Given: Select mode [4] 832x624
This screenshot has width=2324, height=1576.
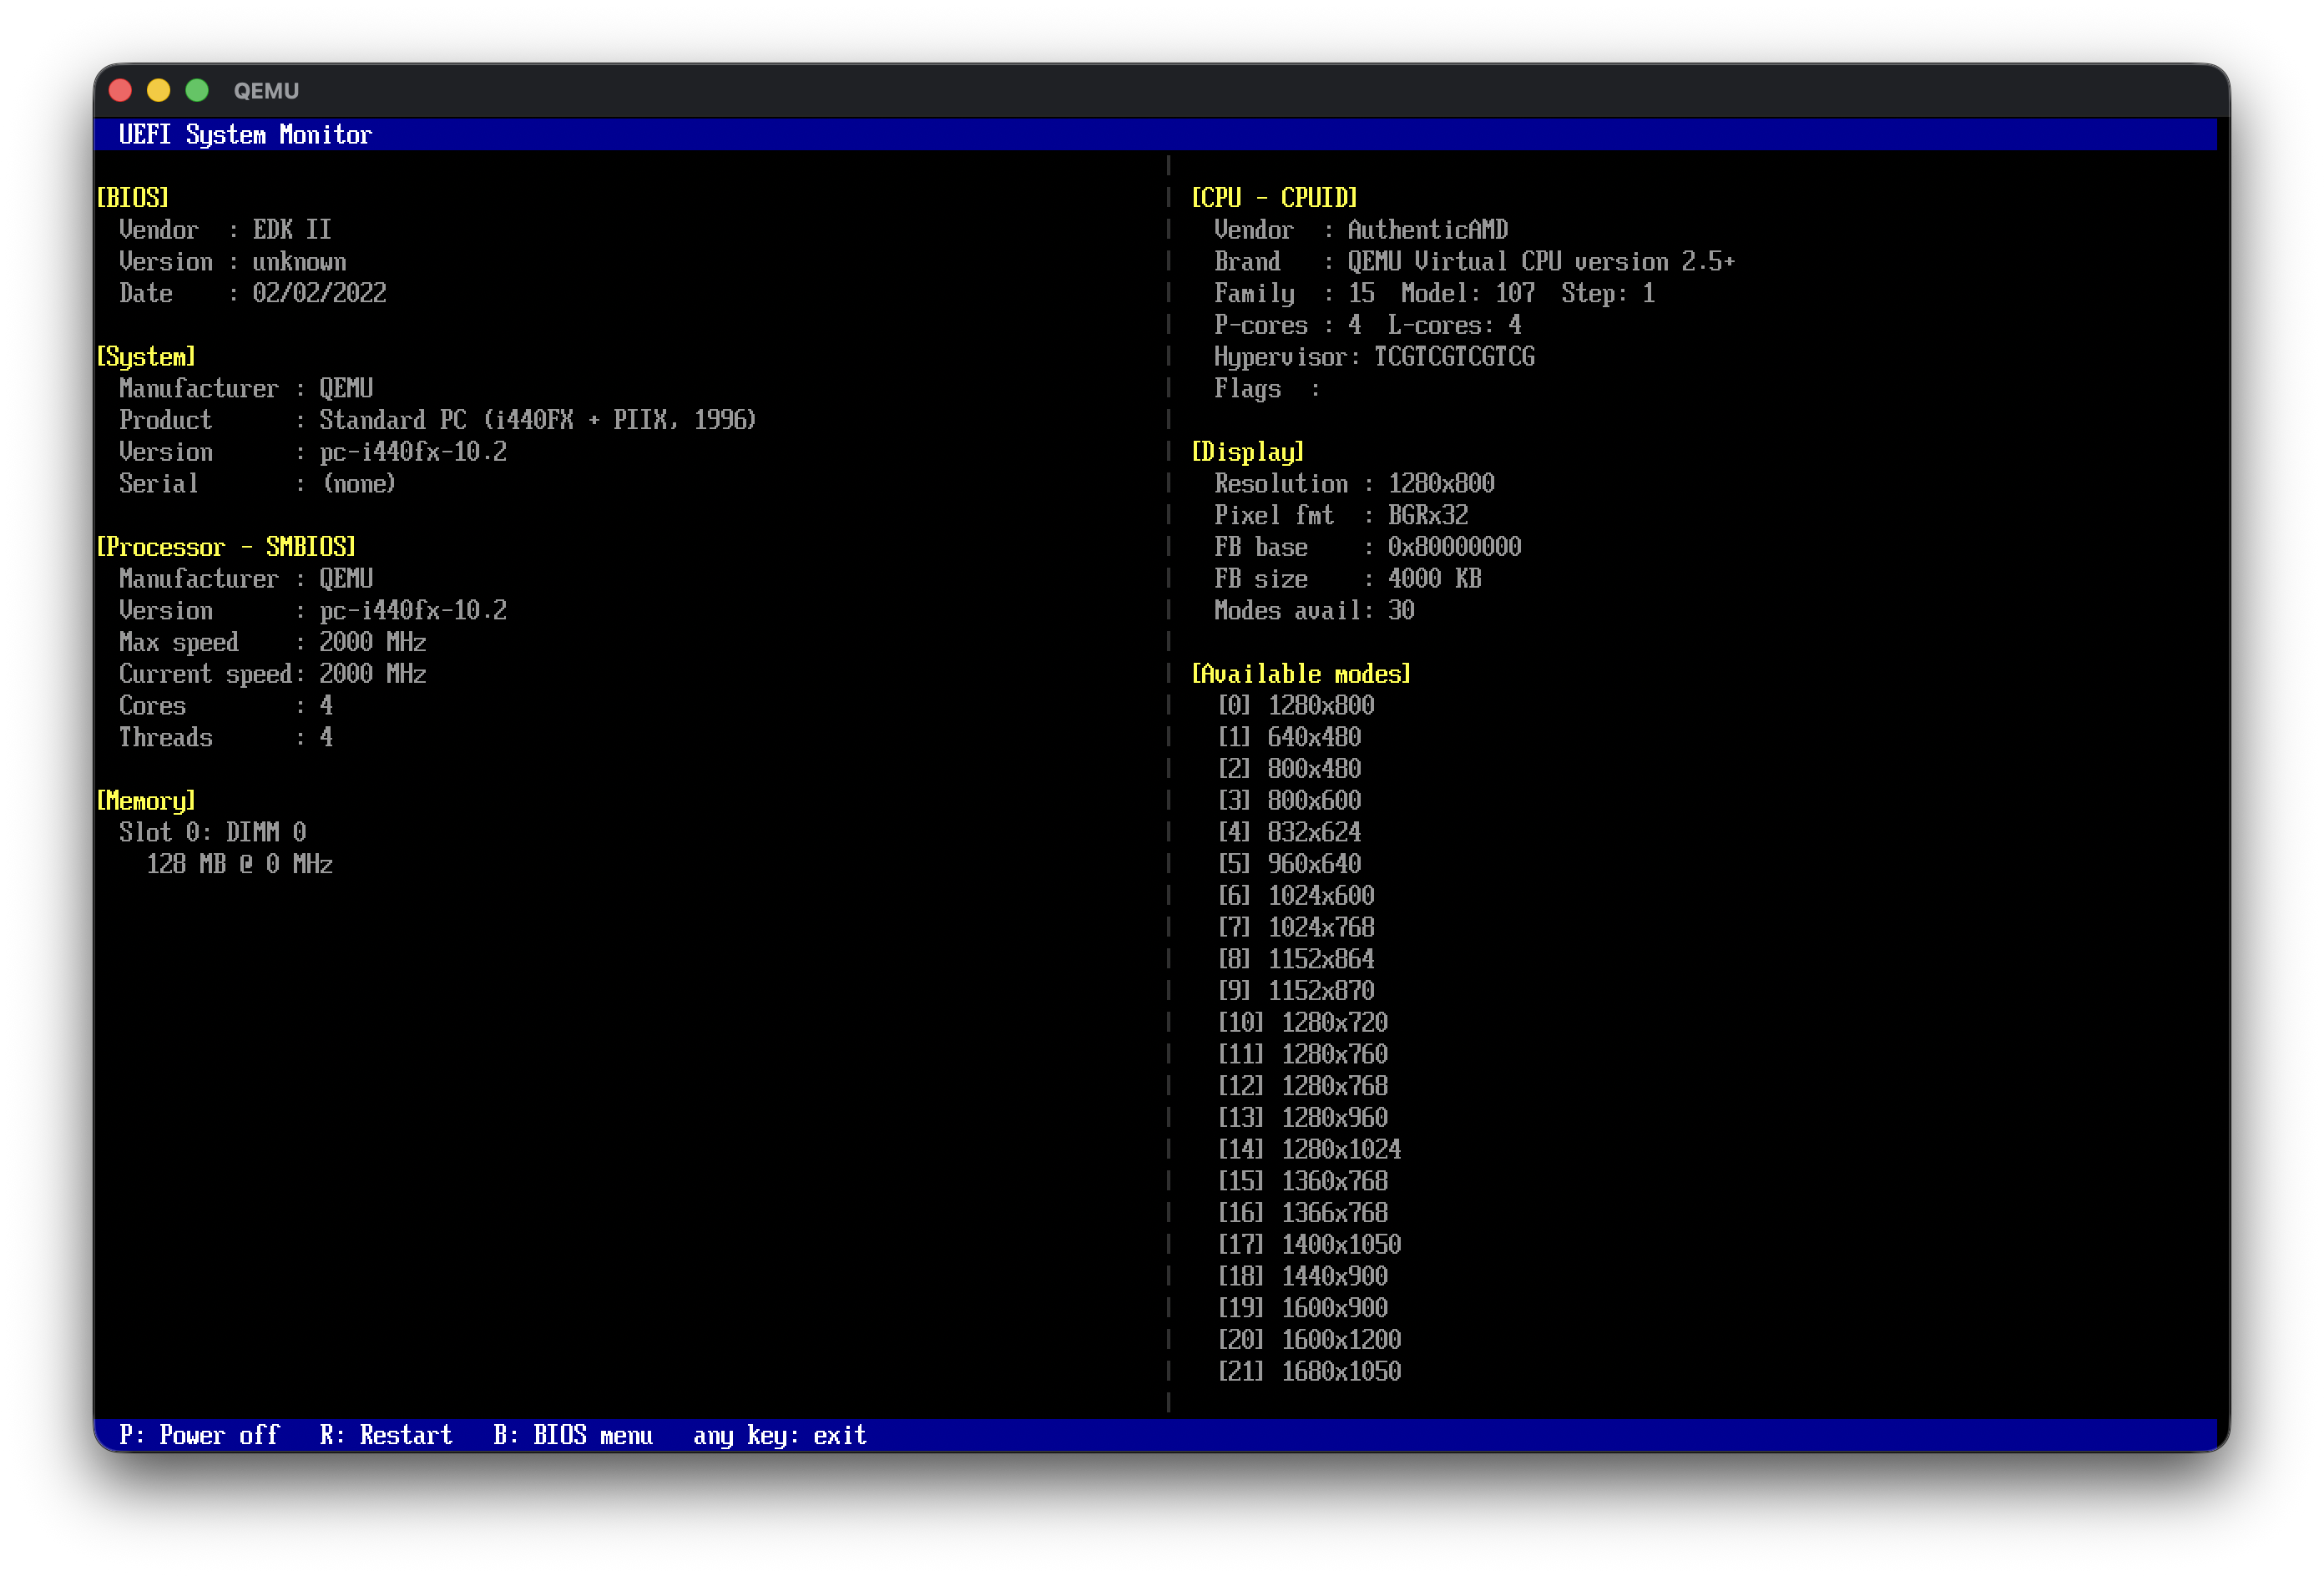Looking at the screenshot, I should point(1289,832).
